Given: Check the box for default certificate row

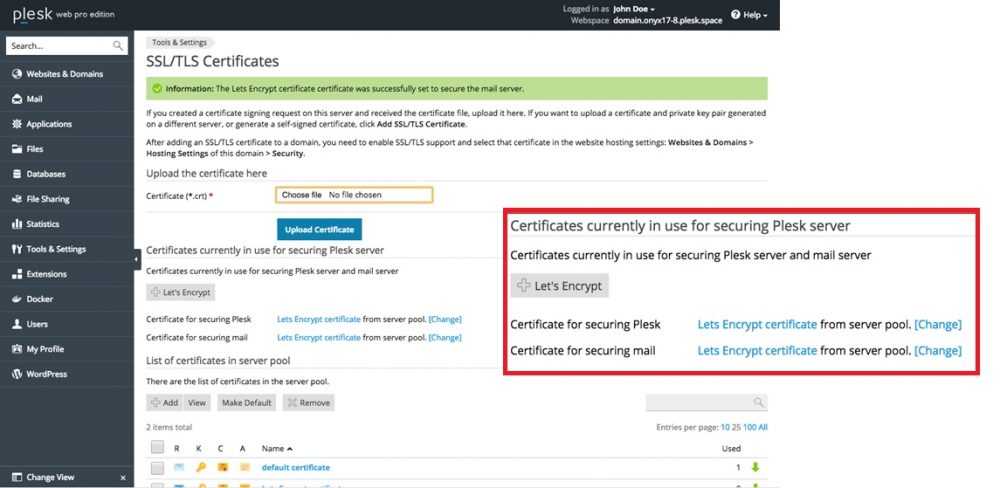Looking at the screenshot, I should click(158, 468).
